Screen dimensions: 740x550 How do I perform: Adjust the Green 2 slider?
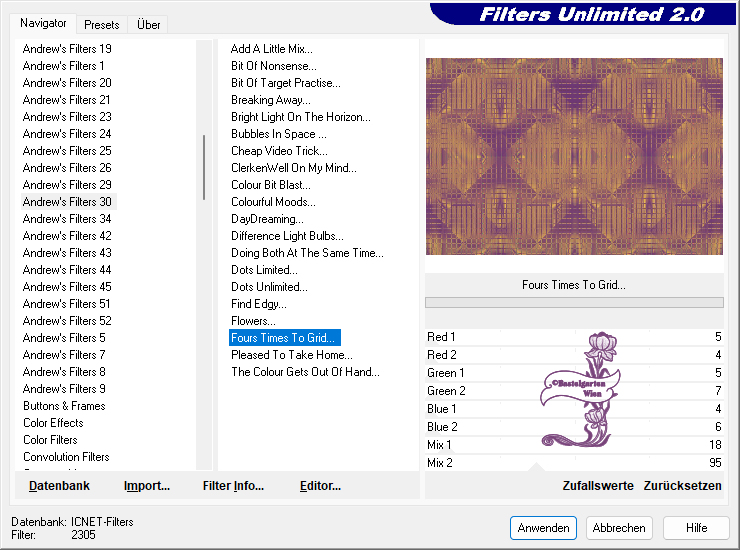click(574, 391)
